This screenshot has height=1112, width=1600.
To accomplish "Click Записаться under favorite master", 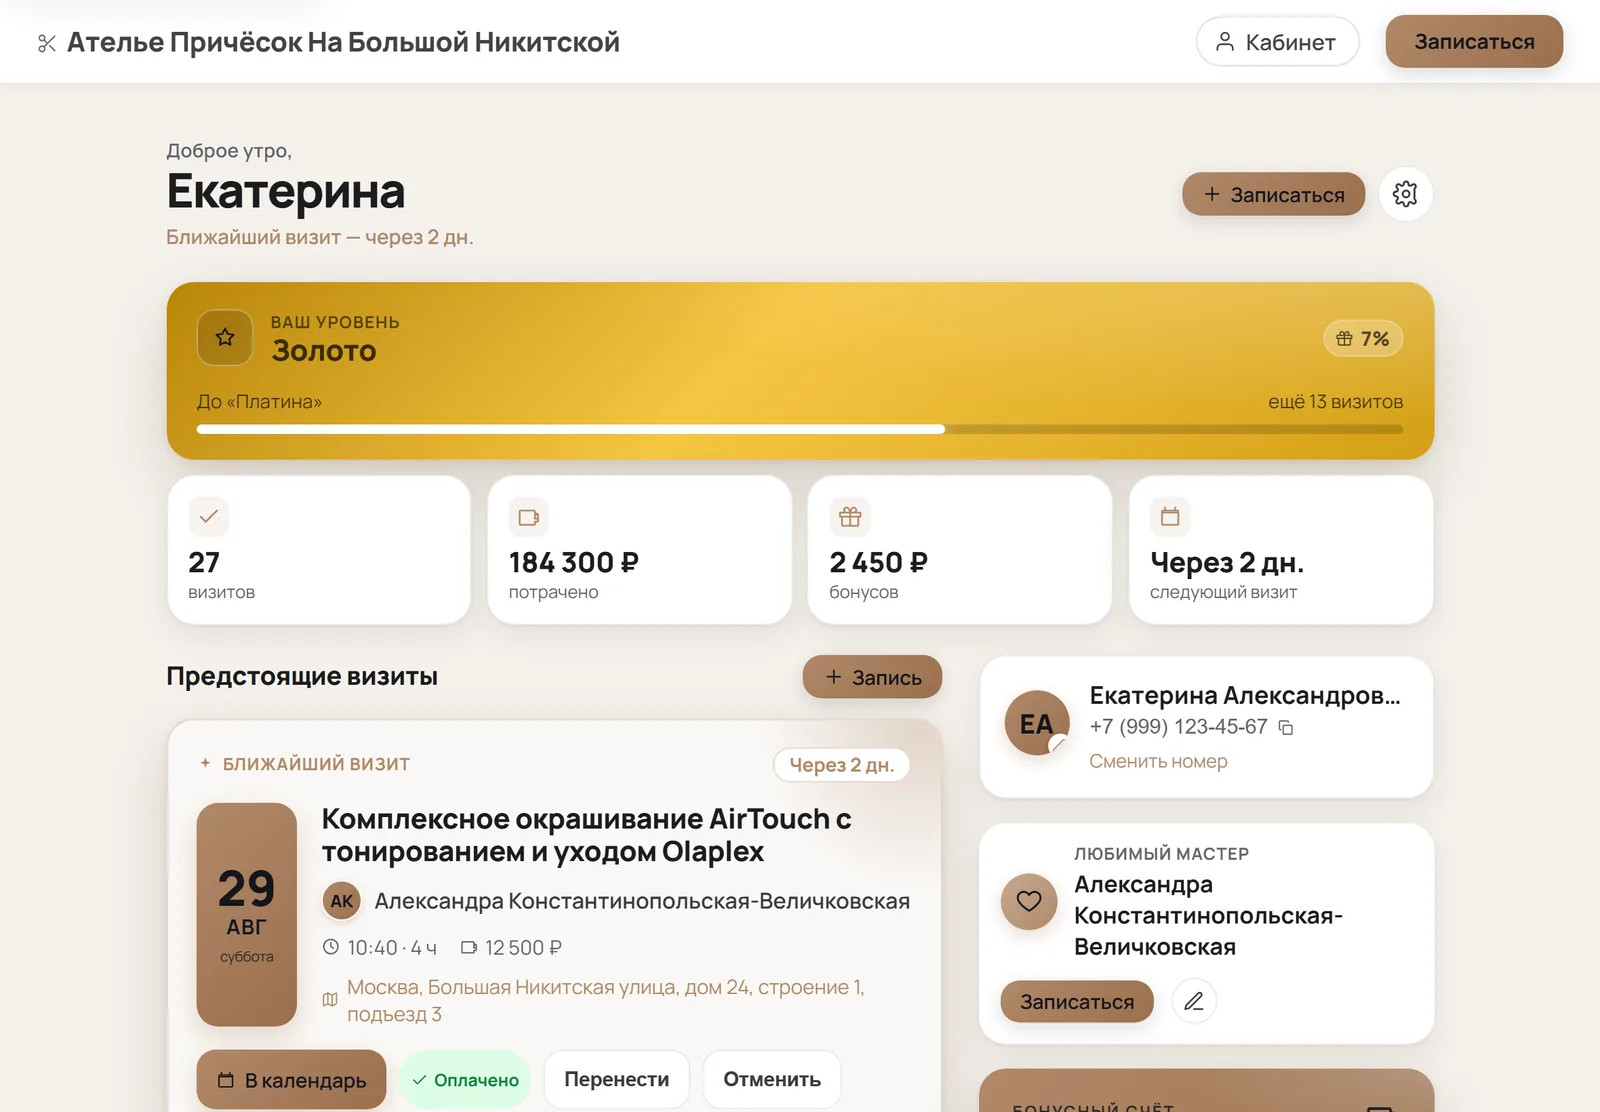I will [x=1077, y=1001].
